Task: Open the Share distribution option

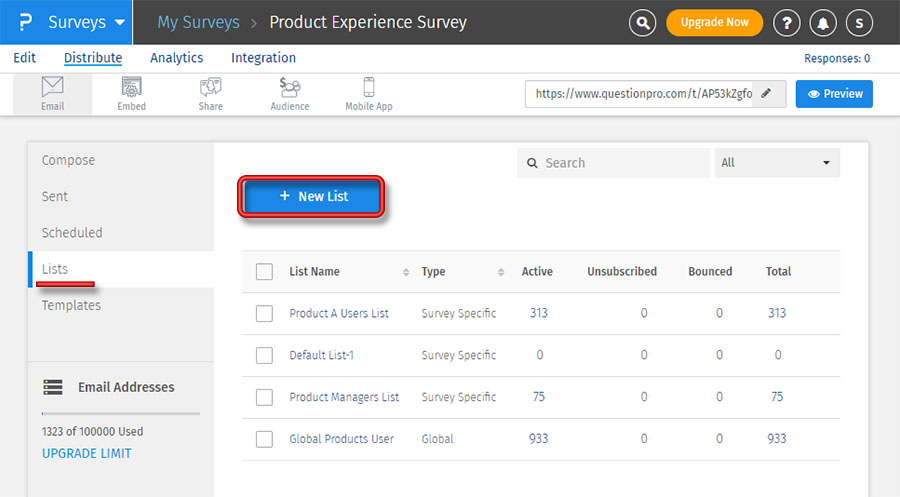Action: (x=211, y=94)
